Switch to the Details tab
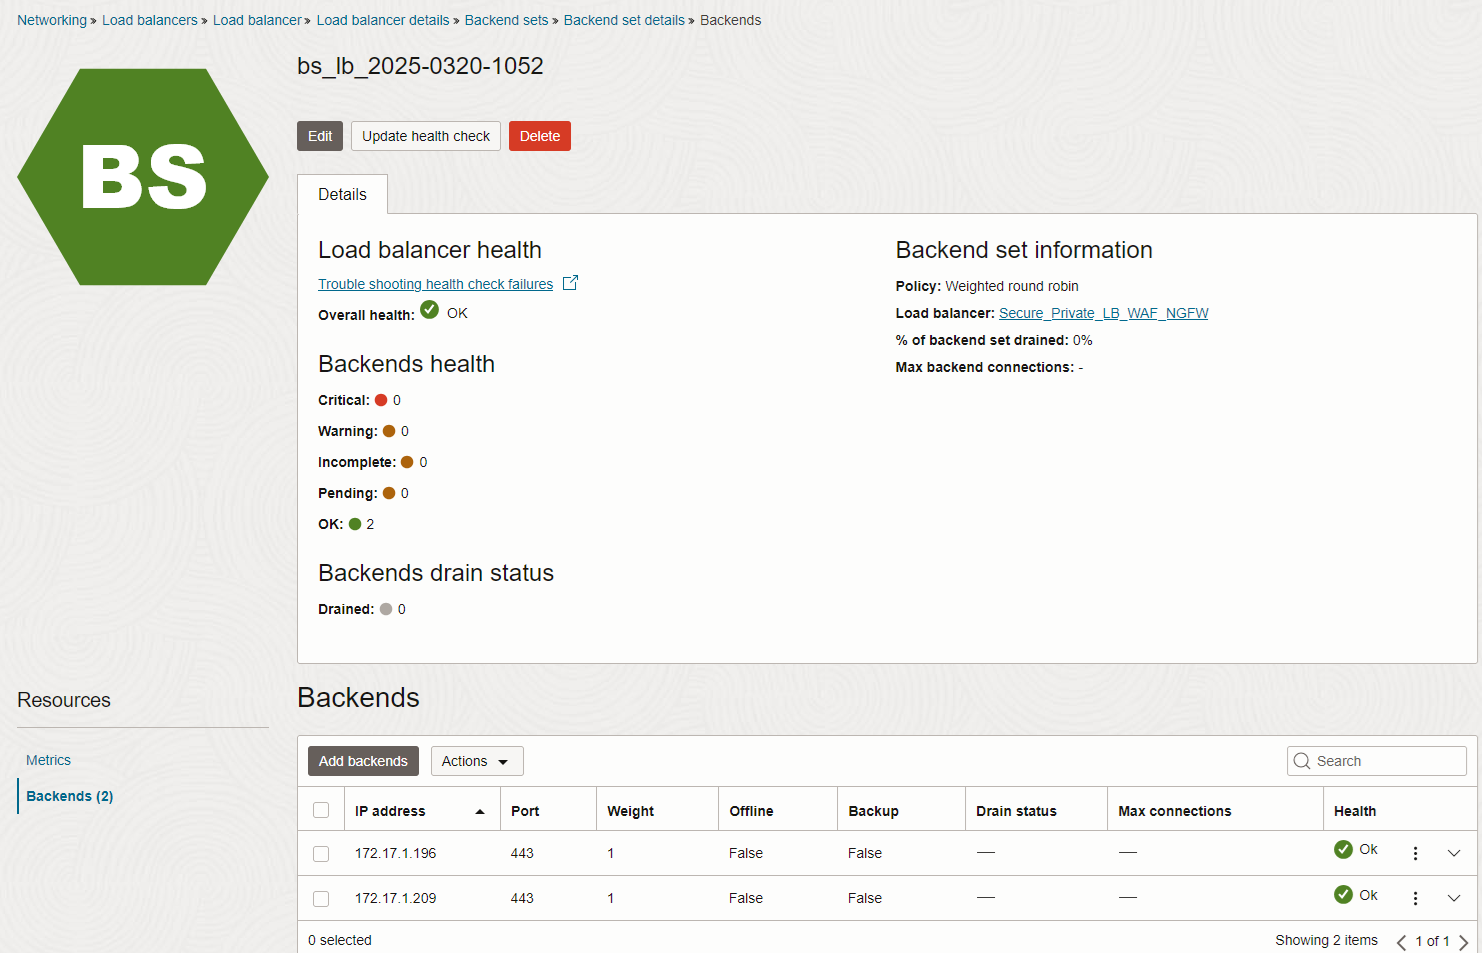This screenshot has width=1482, height=953. click(342, 194)
